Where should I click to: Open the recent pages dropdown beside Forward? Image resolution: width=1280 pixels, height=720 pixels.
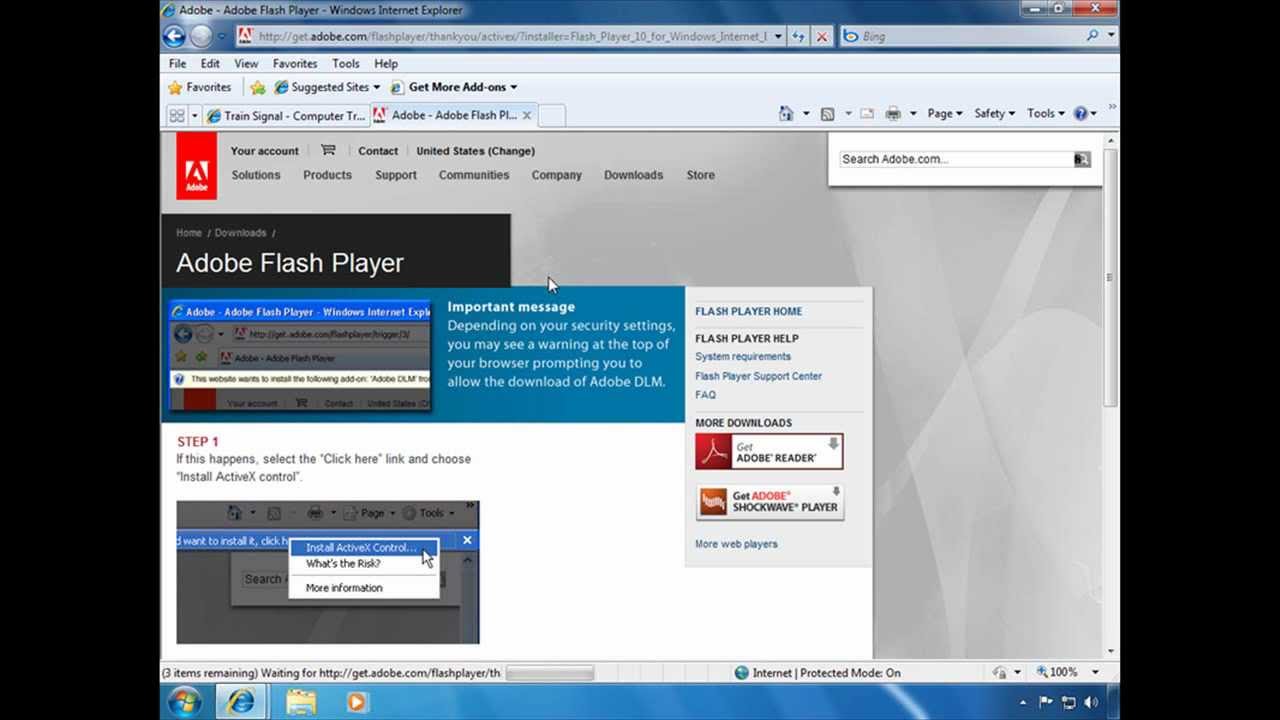pos(222,37)
